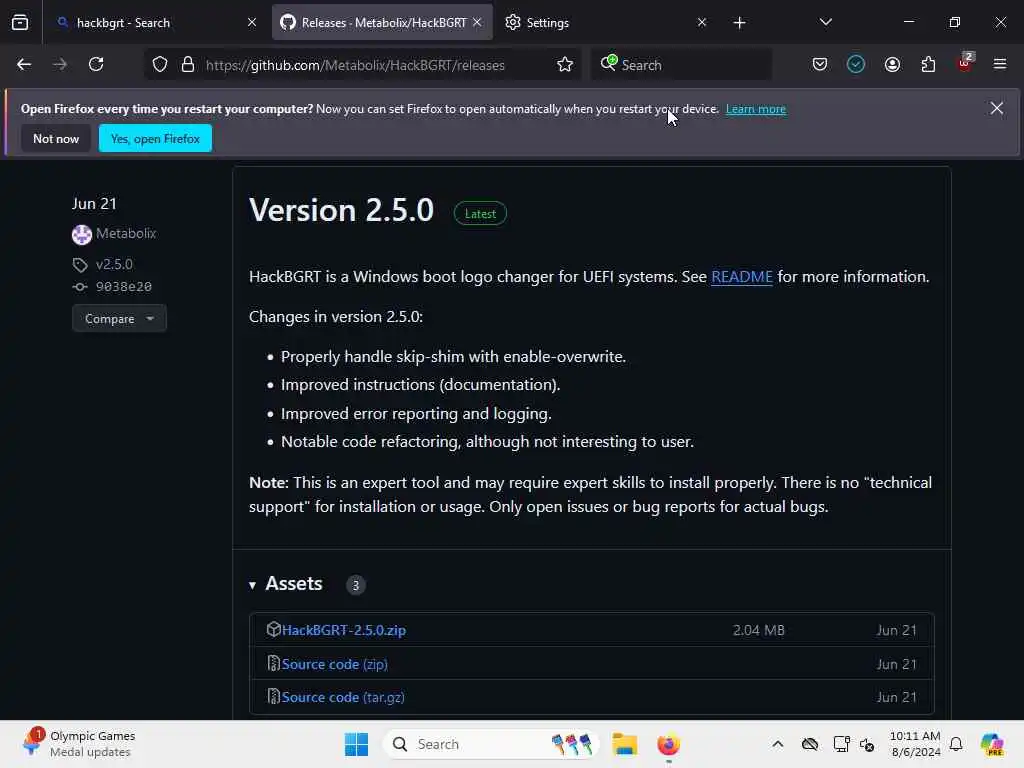Click the Firefox taskbar icon
This screenshot has height=768, width=1024.
[668, 744]
